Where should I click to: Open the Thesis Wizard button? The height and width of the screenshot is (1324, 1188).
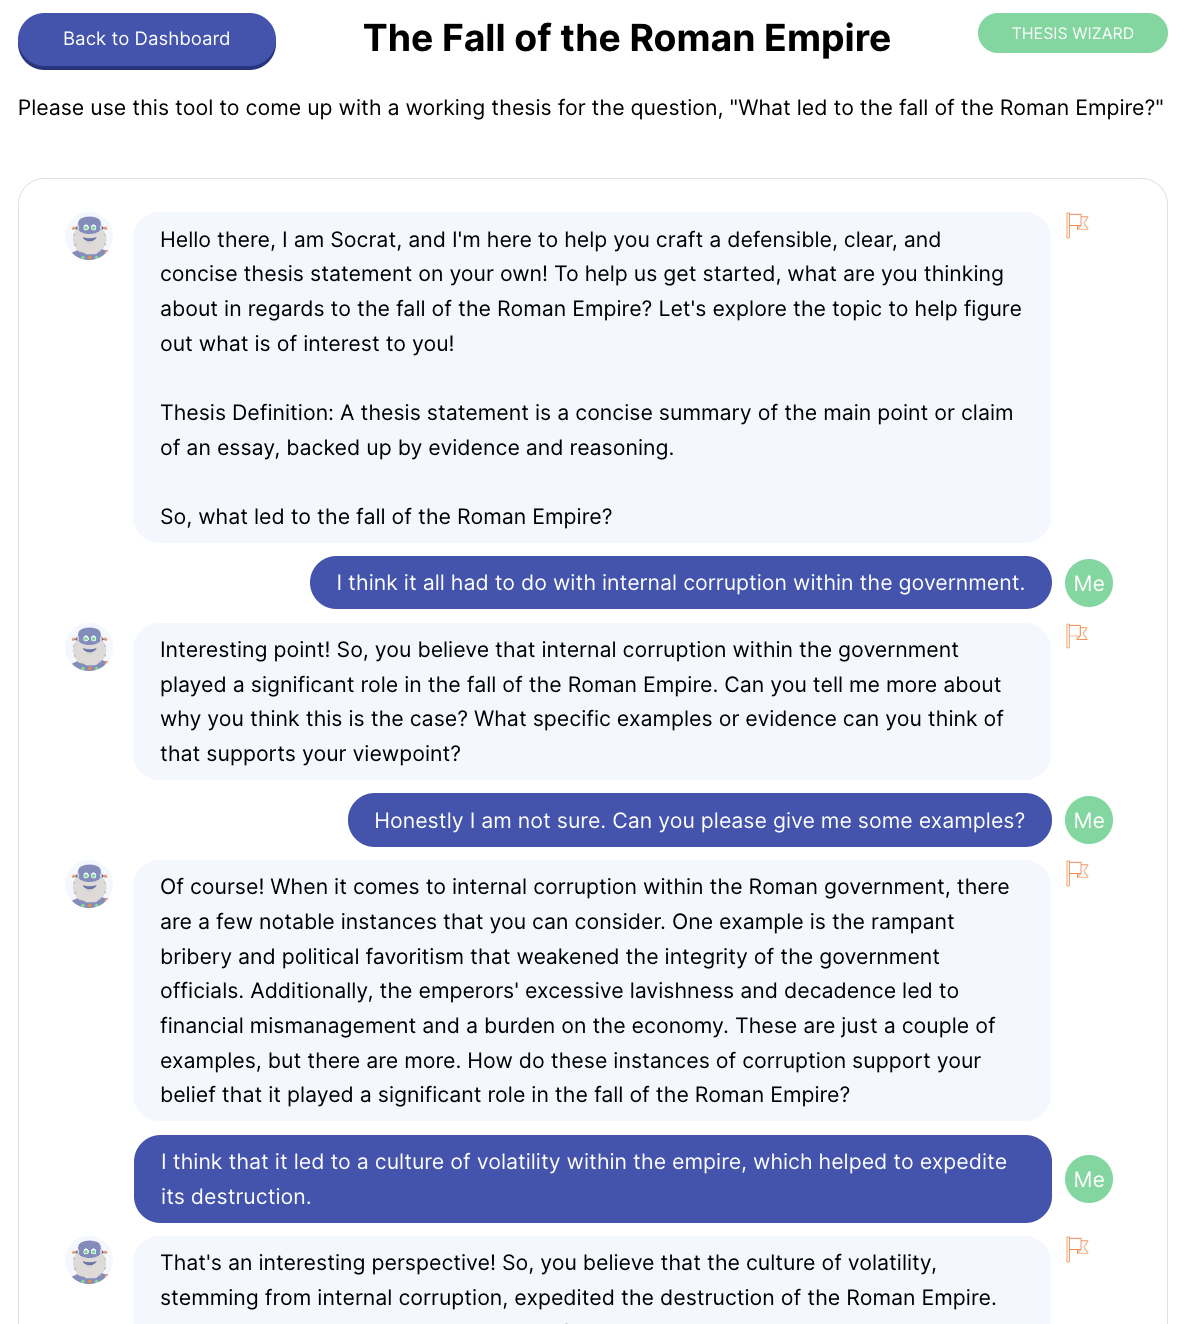coord(1072,33)
